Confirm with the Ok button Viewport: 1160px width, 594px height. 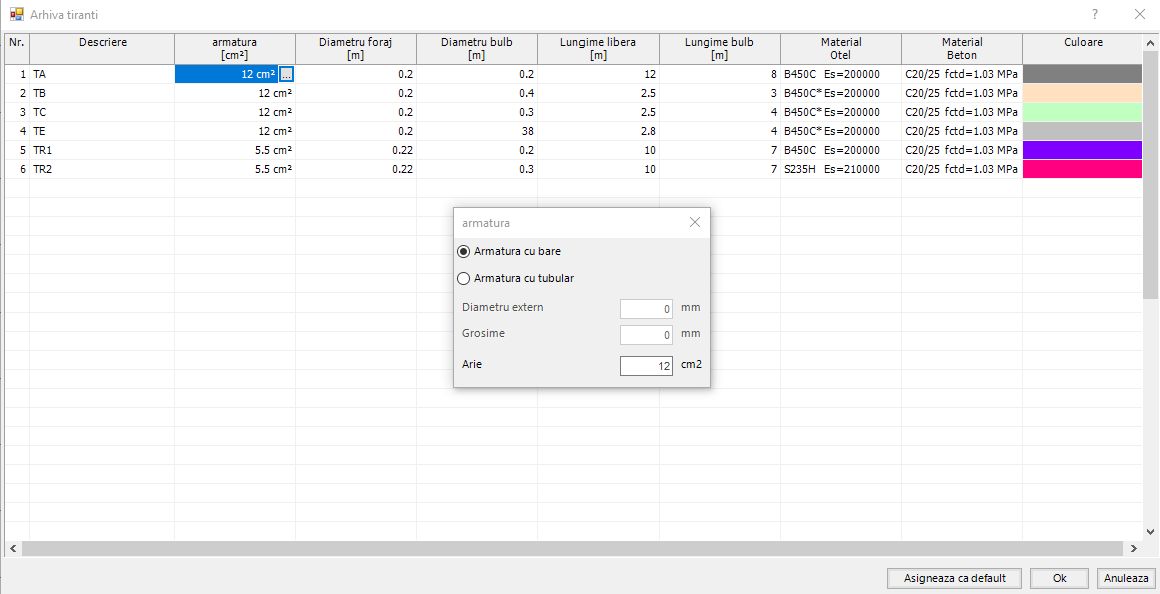[1059, 578]
